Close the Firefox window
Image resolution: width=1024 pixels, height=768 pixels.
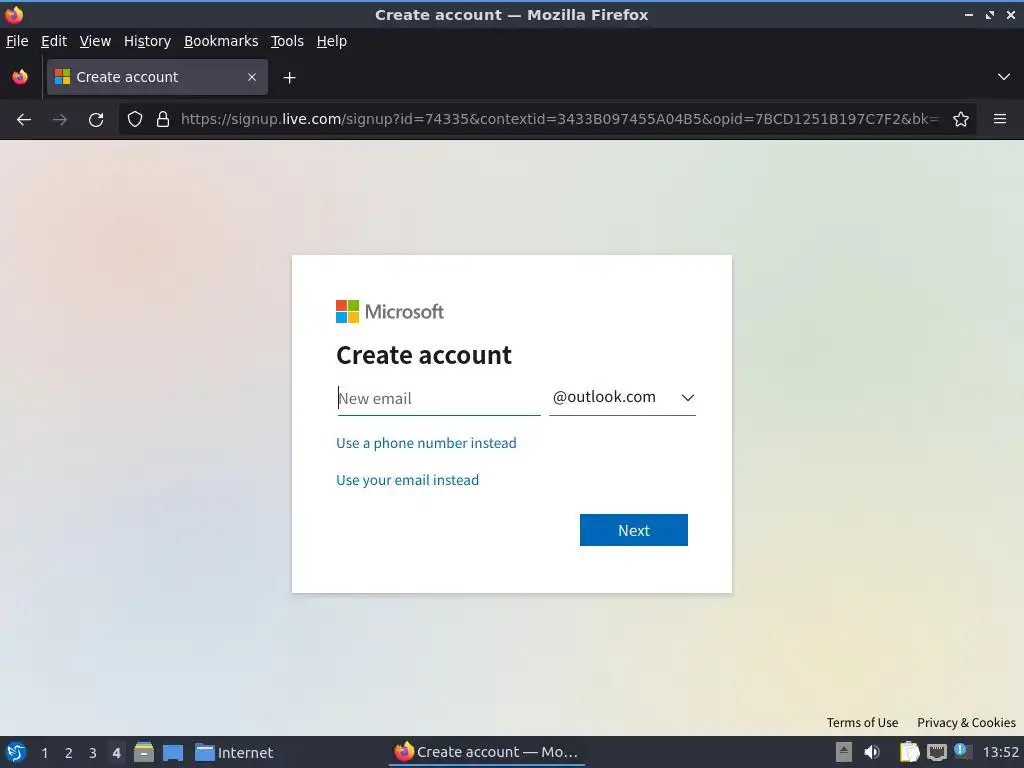click(1011, 14)
